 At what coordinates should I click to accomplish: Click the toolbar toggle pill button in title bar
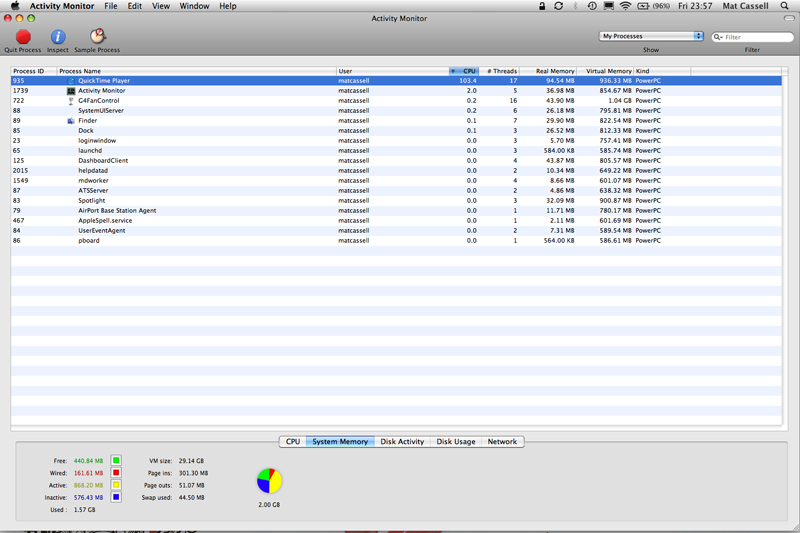click(x=789, y=18)
